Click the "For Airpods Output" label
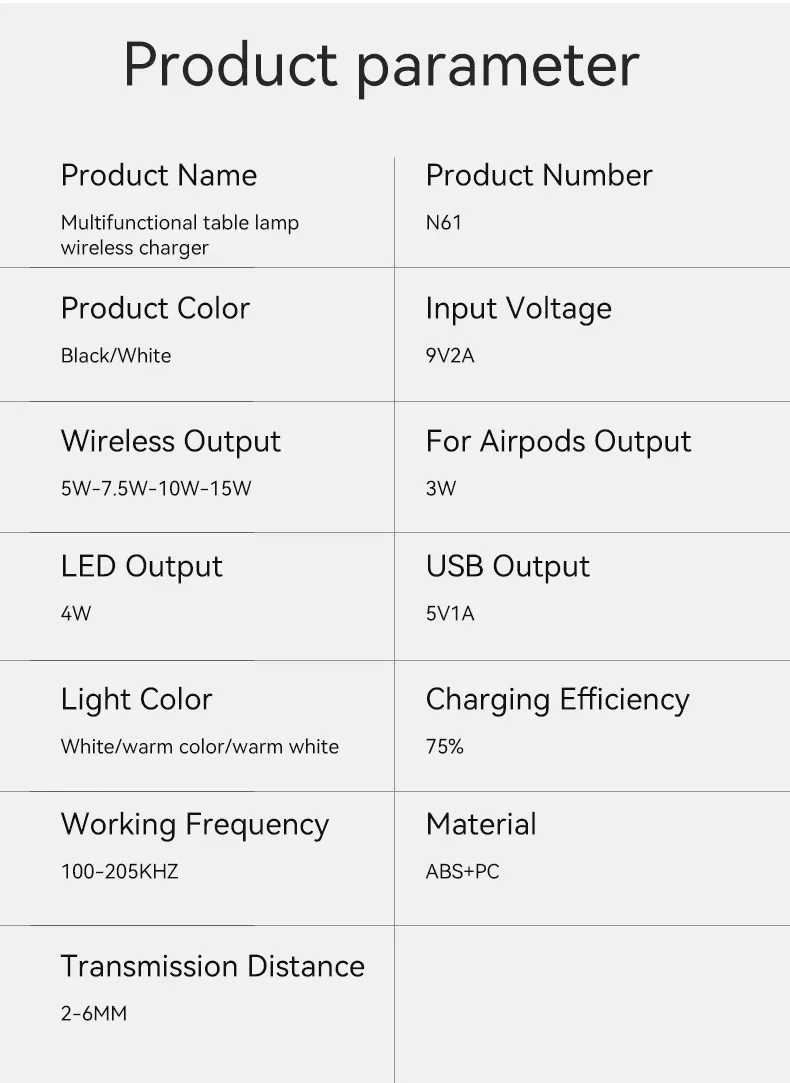Viewport: 790px width, 1083px height. [x=558, y=441]
